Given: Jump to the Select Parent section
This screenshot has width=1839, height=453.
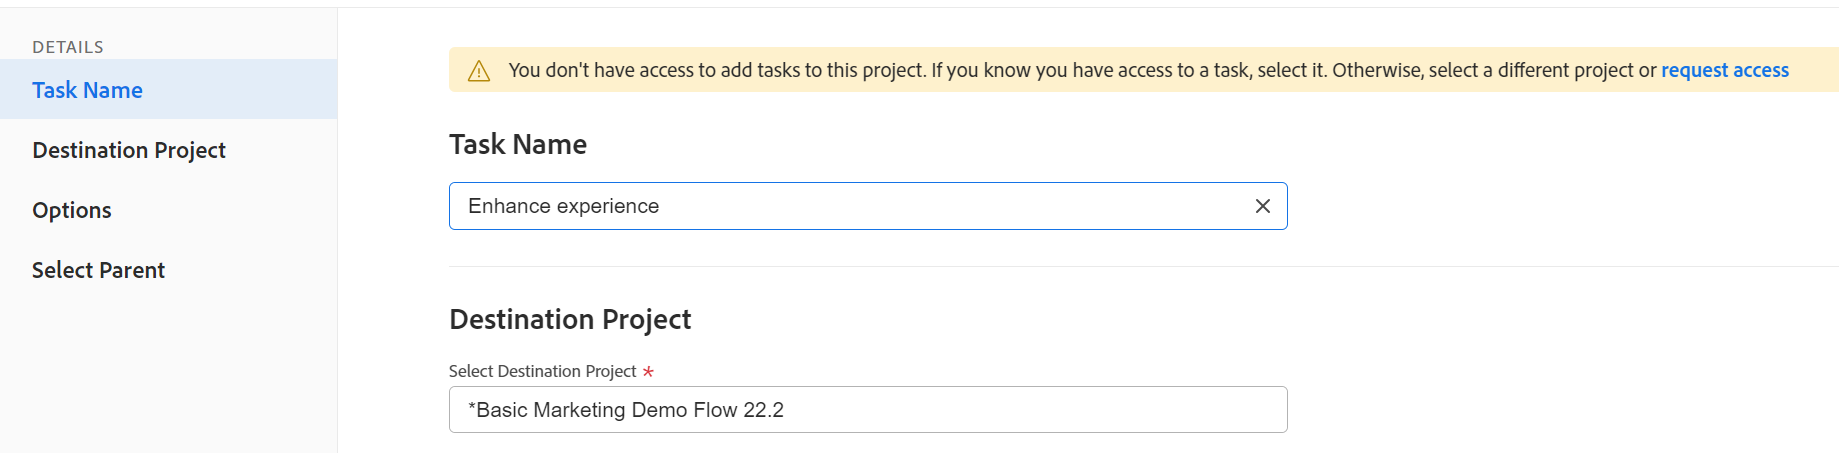Looking at the screenshot, I should click(98, 270).
